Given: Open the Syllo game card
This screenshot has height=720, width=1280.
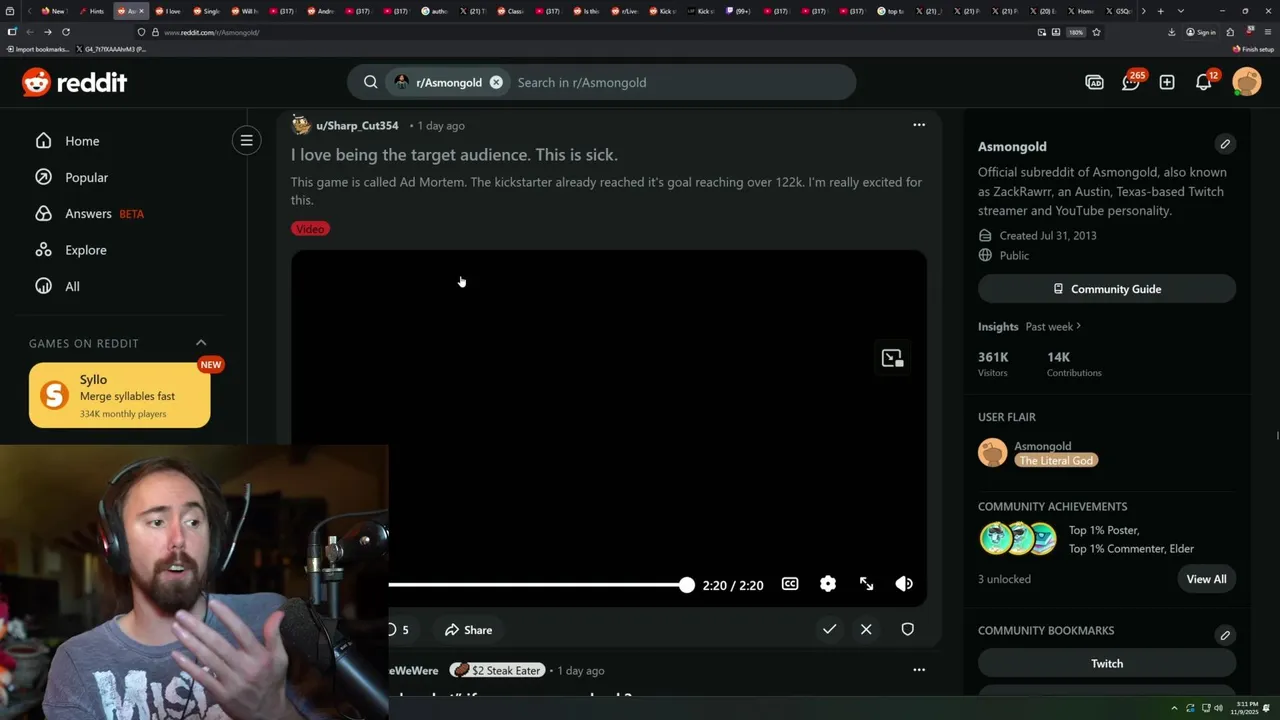Looking at the screenshot, I should pyautogui.click(x=120, y=395).
